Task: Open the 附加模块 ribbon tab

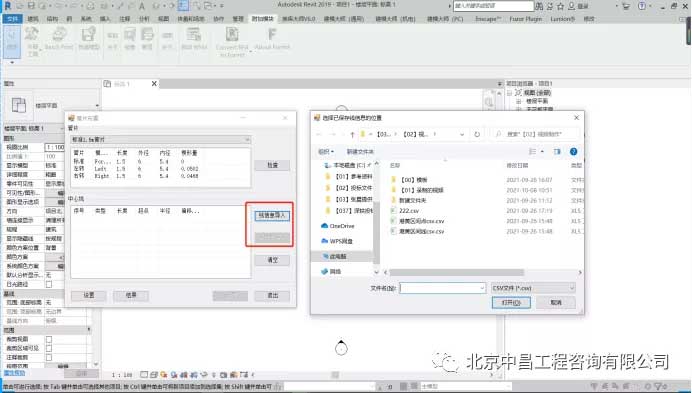Action: pyautogui.click(x=263, y=19)
